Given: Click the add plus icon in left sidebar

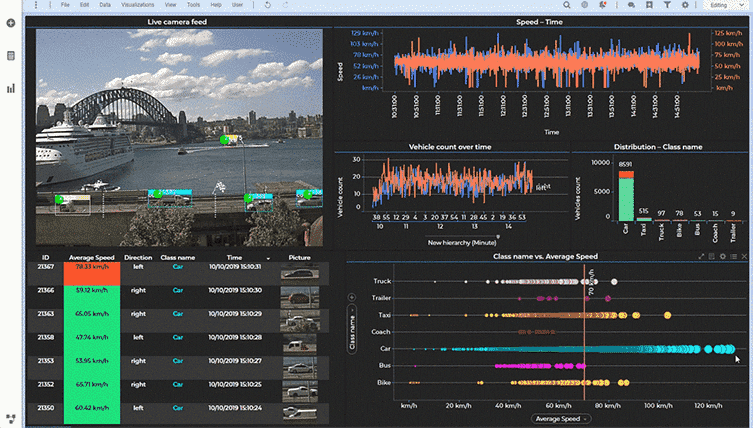Looking at the screenshot, I should click(x=11, y=23).
